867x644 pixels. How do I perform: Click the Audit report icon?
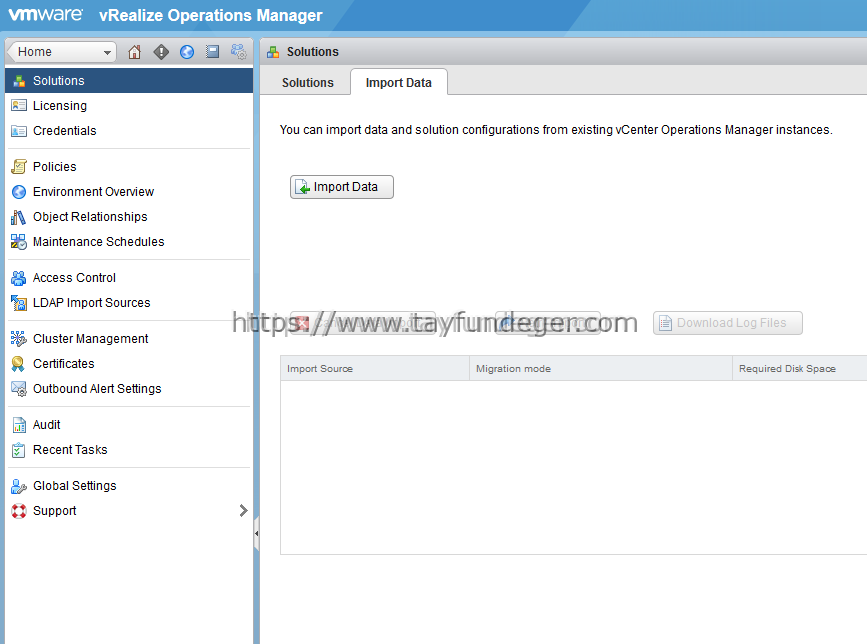pyautogui.click(x=19, y=425)
